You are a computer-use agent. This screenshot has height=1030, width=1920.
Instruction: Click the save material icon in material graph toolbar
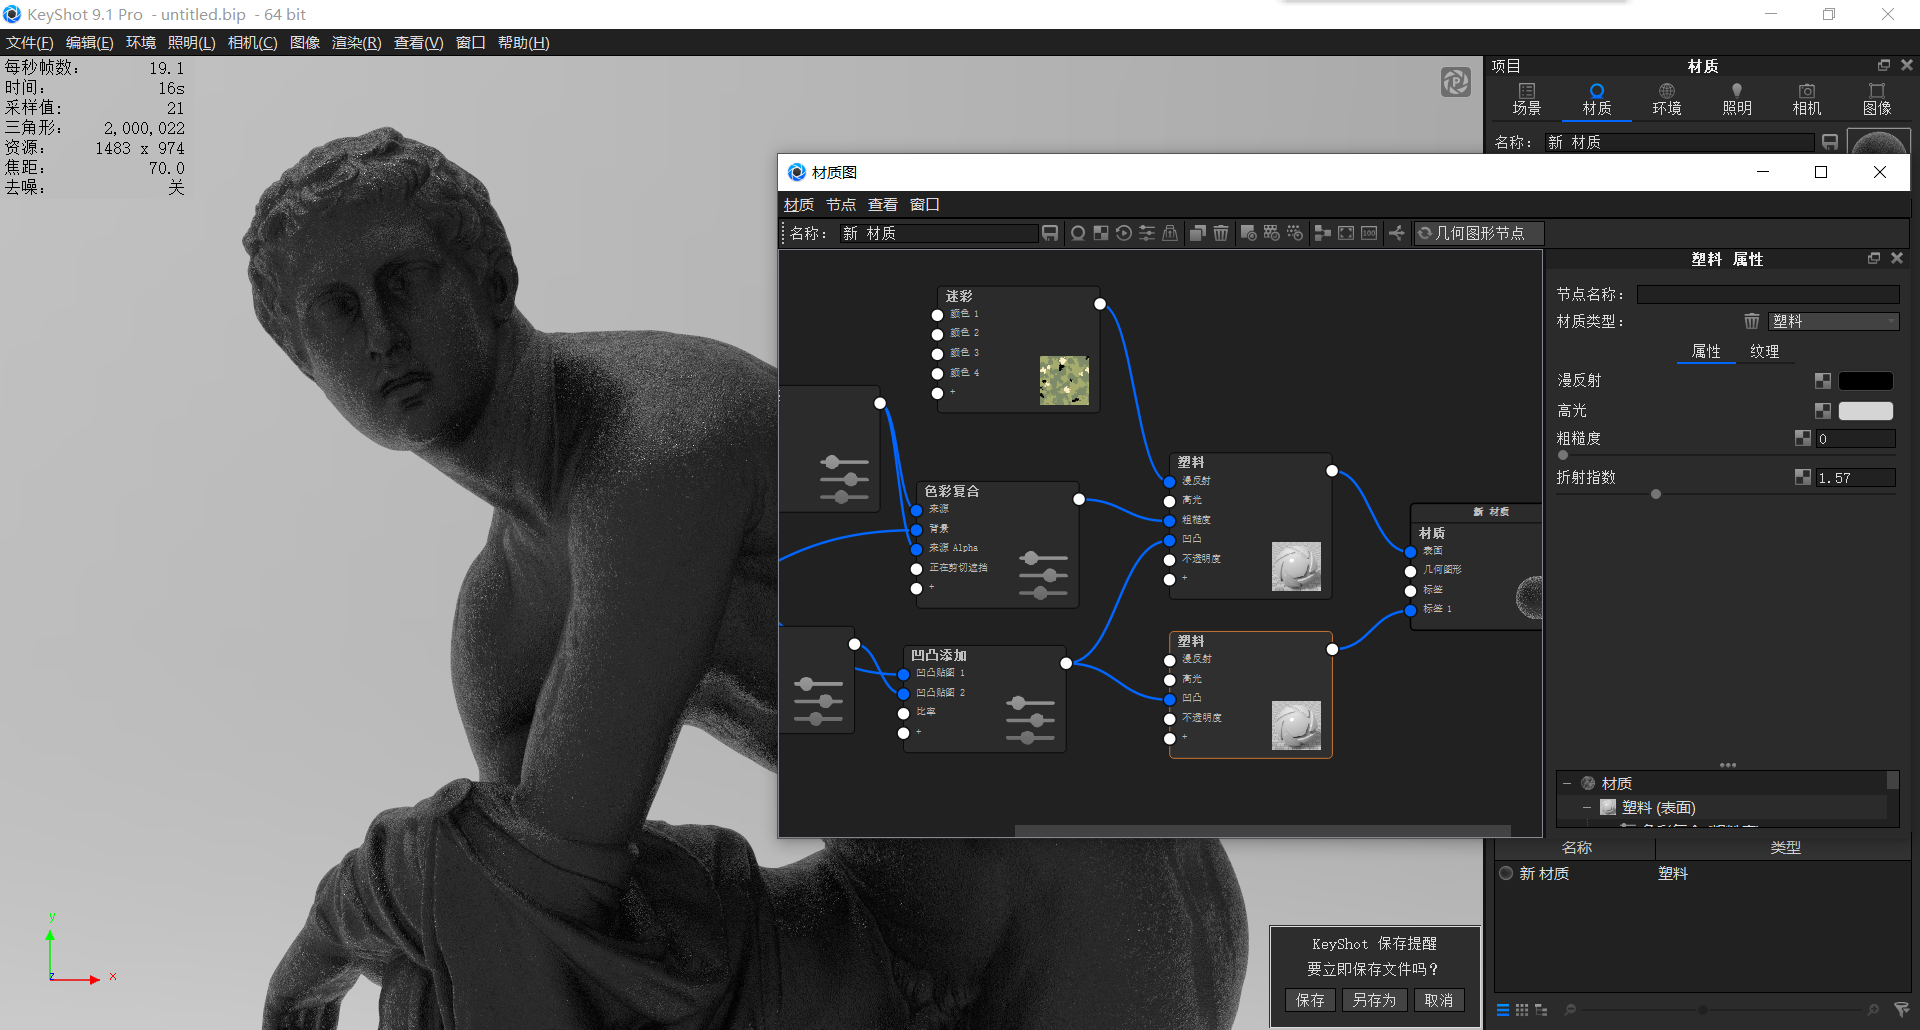(1050, 233)
